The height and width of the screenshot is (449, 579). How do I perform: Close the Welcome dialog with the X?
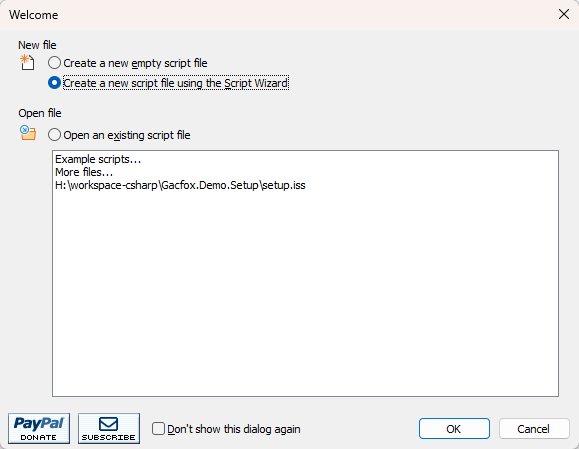pos(563,14)
